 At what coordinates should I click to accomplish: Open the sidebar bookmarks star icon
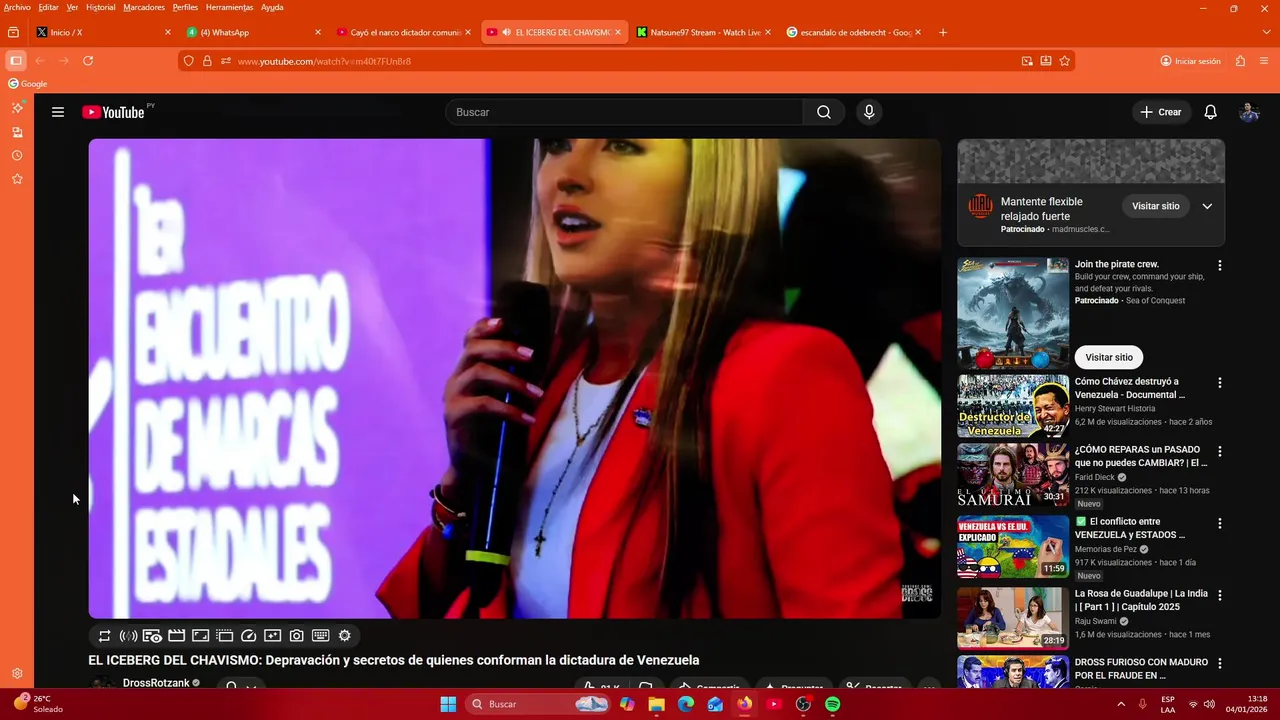[17, 179]
